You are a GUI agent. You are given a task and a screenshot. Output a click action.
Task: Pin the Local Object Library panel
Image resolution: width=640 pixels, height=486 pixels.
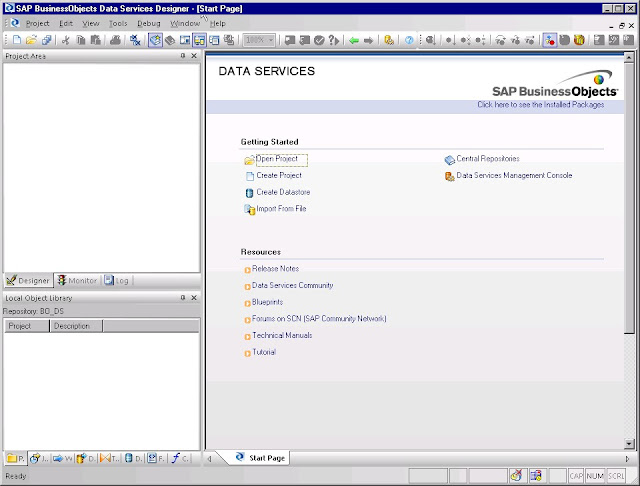click(183, 298)
